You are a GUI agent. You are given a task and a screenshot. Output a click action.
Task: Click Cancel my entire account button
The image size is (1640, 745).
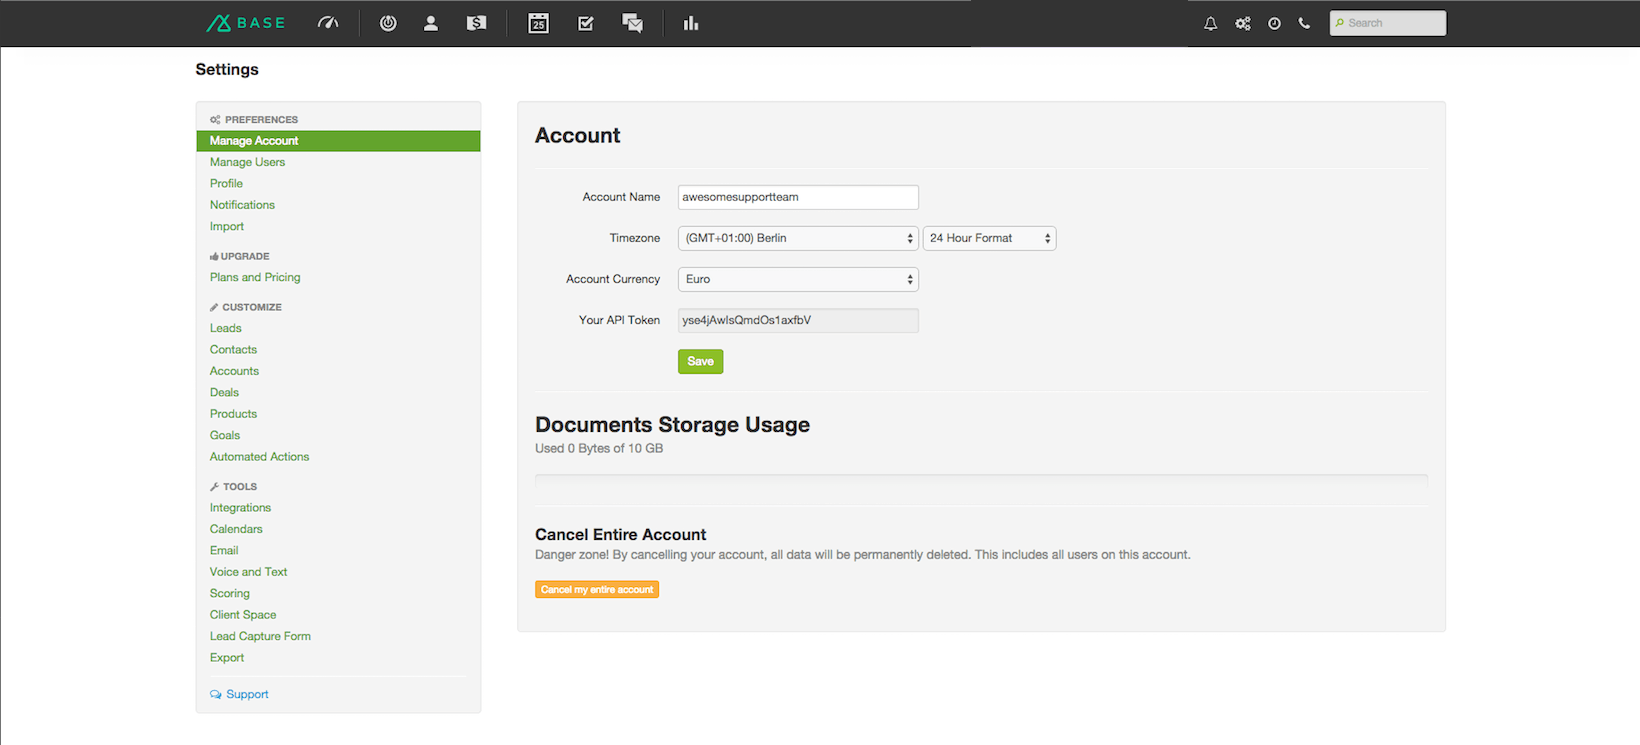pyautogui.click(x=597, y=589)
